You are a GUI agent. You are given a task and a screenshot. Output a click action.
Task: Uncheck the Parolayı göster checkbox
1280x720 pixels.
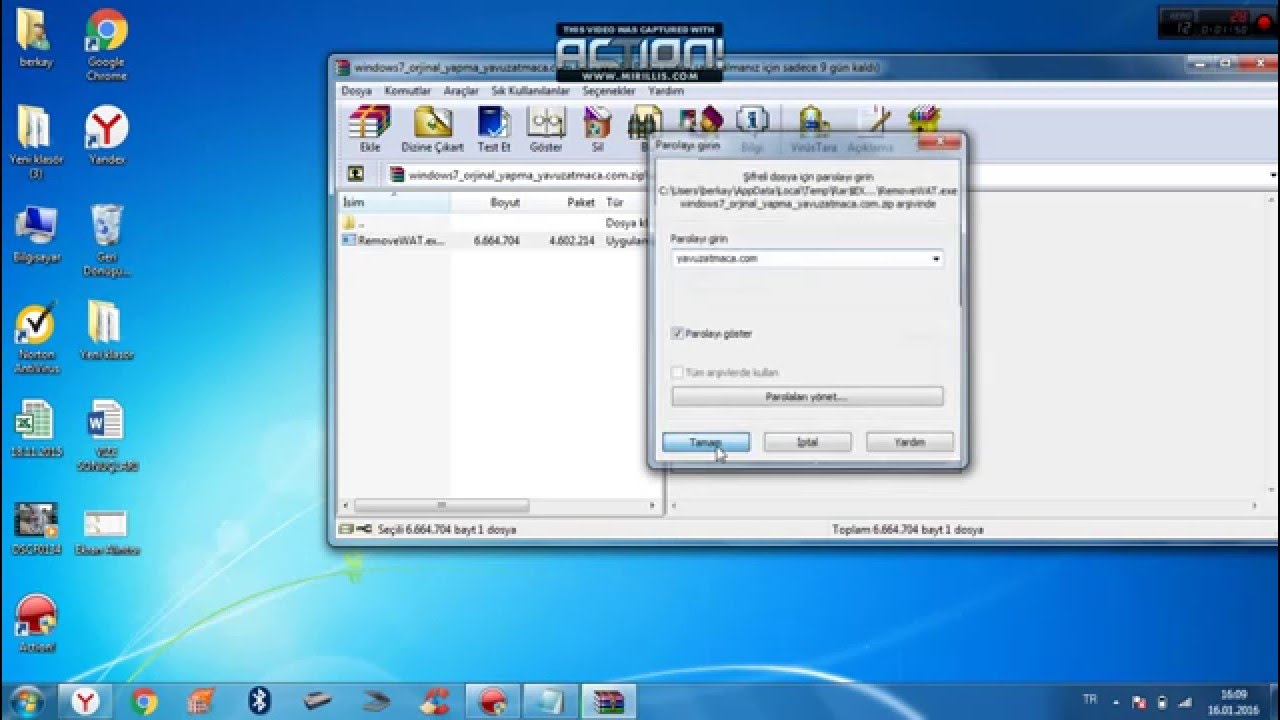point(678,334)
